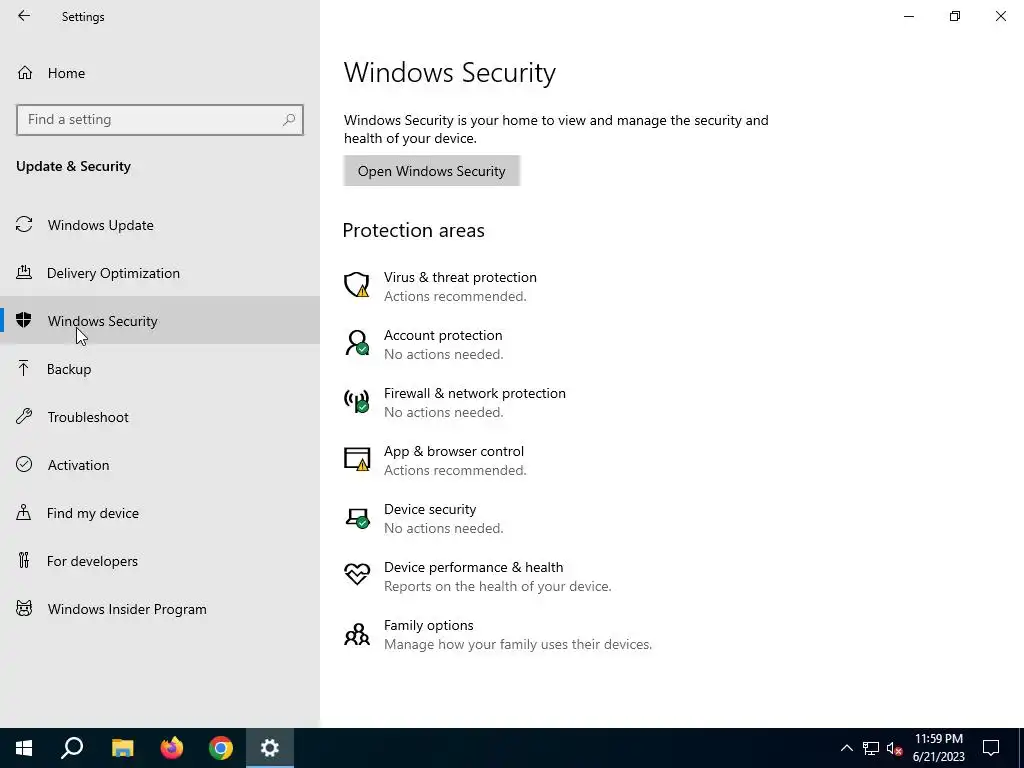Click the Settings gear on taskbar

pos(270,748)
